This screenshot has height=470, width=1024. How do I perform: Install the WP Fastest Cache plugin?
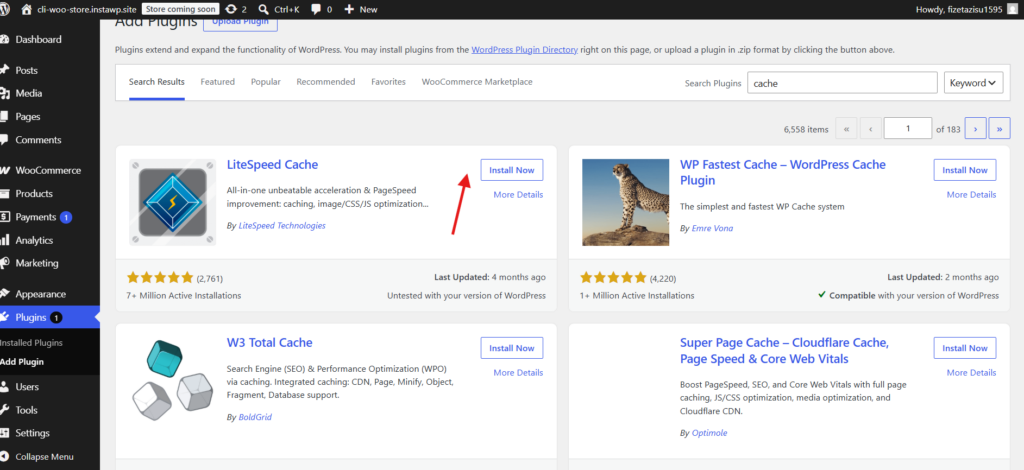click(x=965, y=170)
